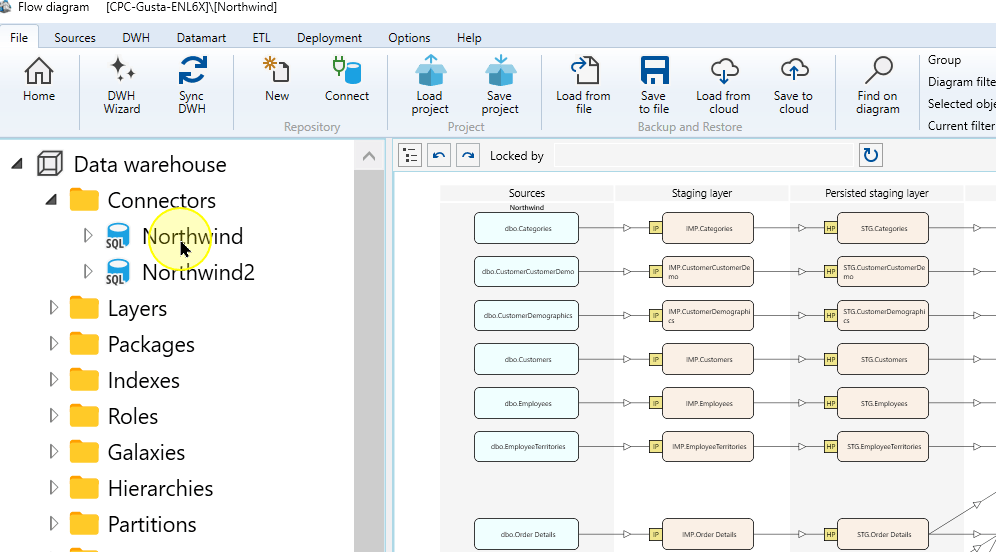Select Load from cloud
The height and width of the screenshot is (552, 996).
click(x=723, y=86)
